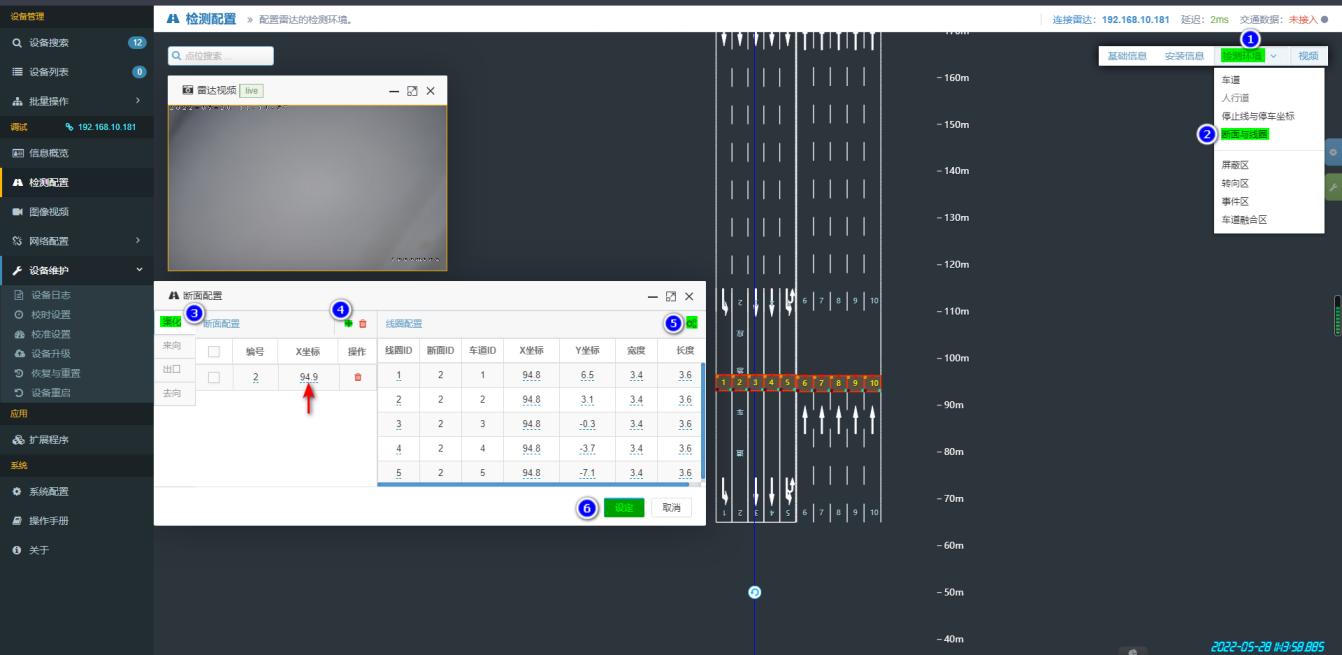The image size is (1342, 655).
Task: Expand the 批量操作 sidebar submenu
Action: click(x=138, y=101)
